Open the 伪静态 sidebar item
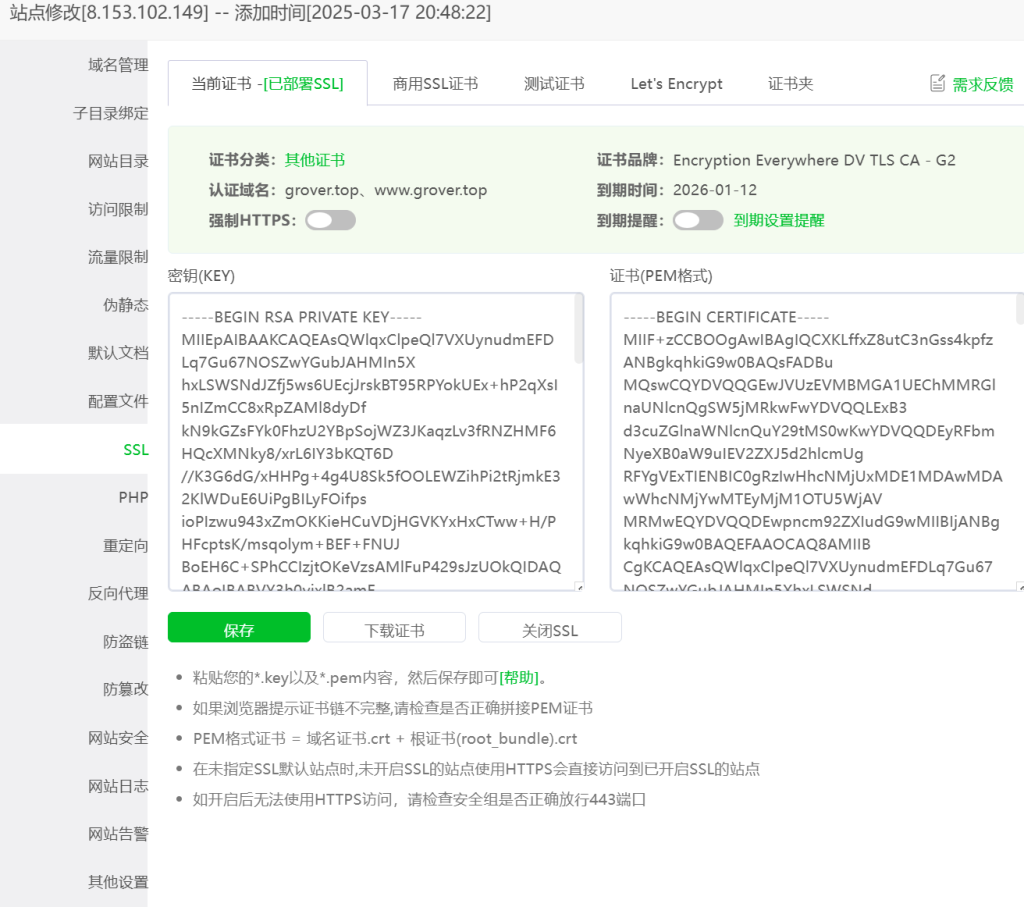 127,305
